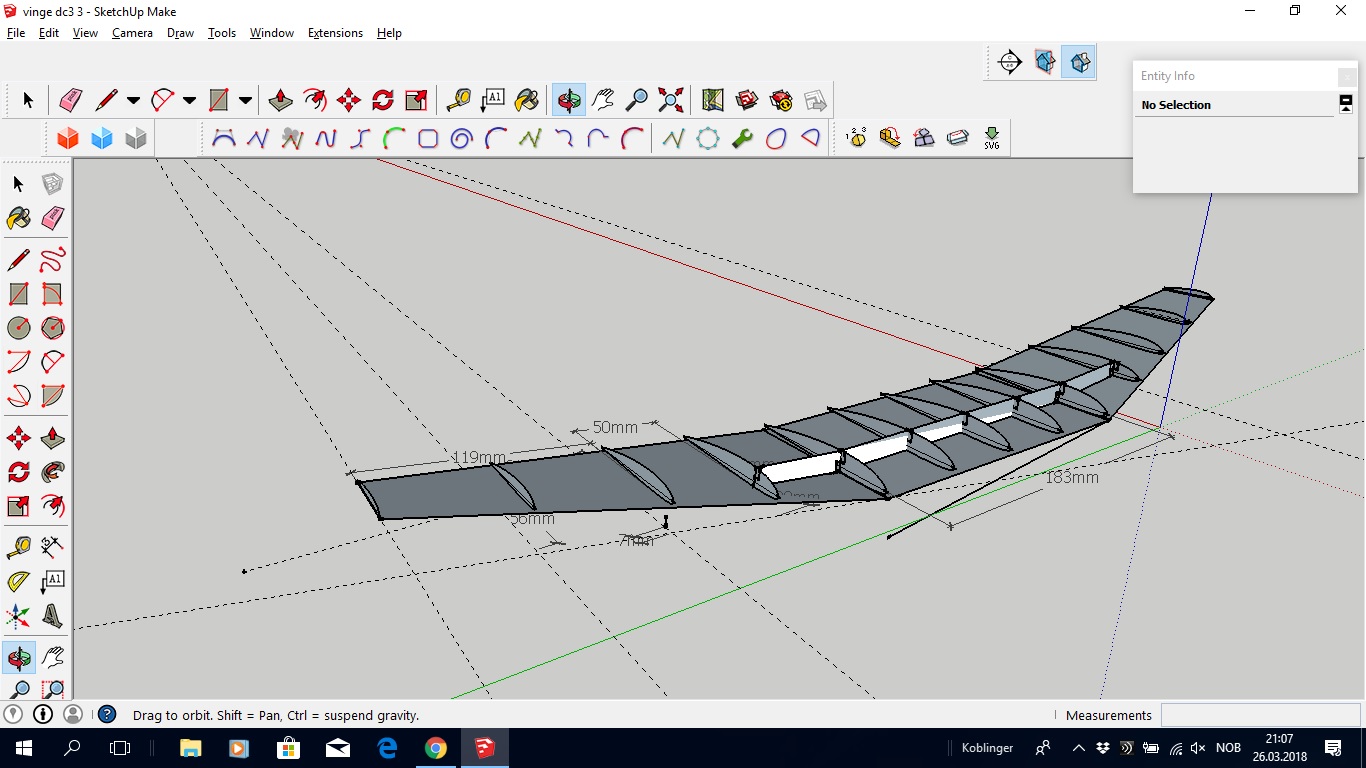This screenshot has width=1366, height=768.
Task: Click the Measurements input box
Action: click(x=1260, y=715)
